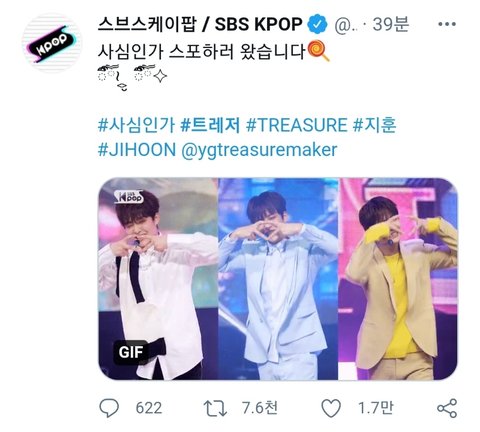Open the right beige jacket GIF panel

click(398, 279)
